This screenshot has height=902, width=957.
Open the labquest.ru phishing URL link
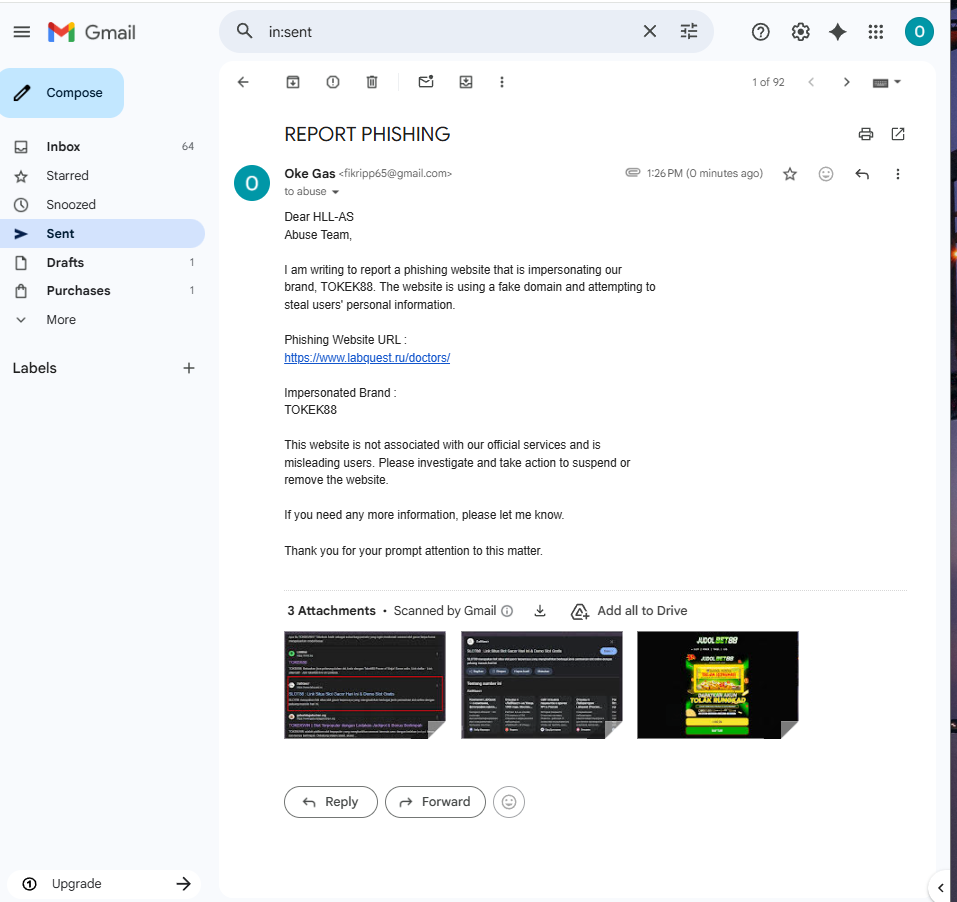pyautogui.click(x=367, y=358)
